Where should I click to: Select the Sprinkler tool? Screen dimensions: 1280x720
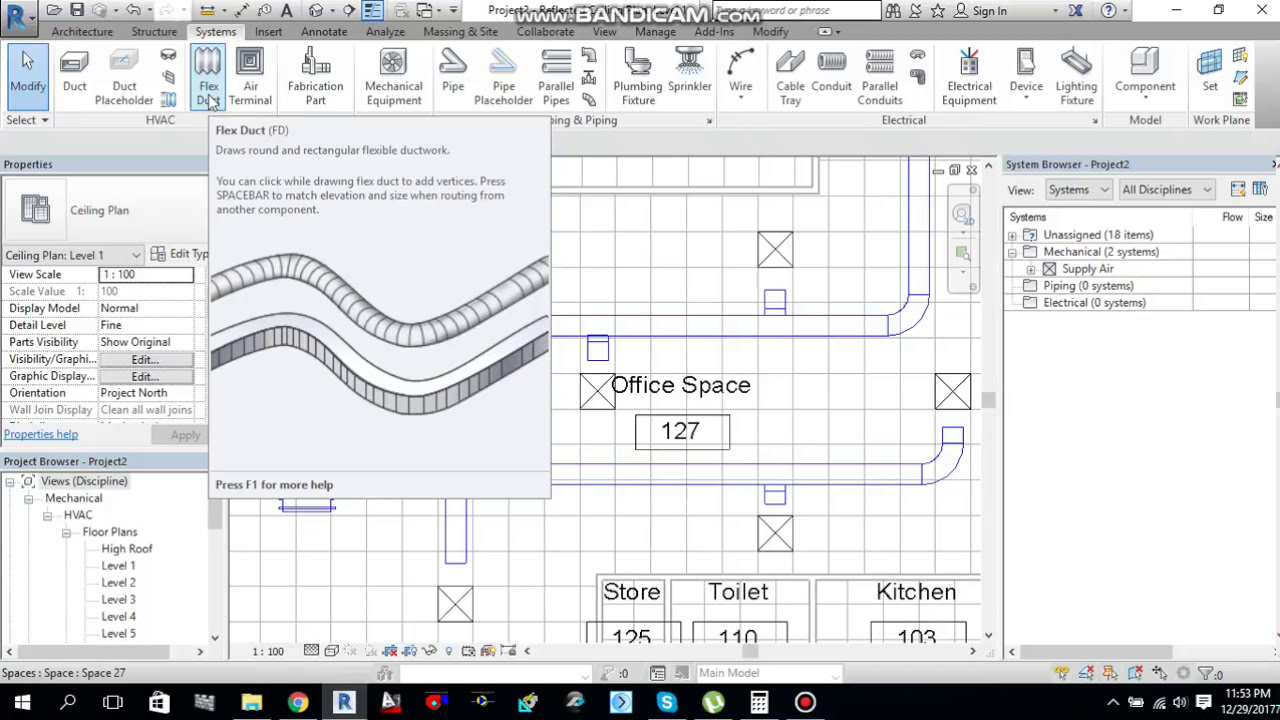pos(689,72)
